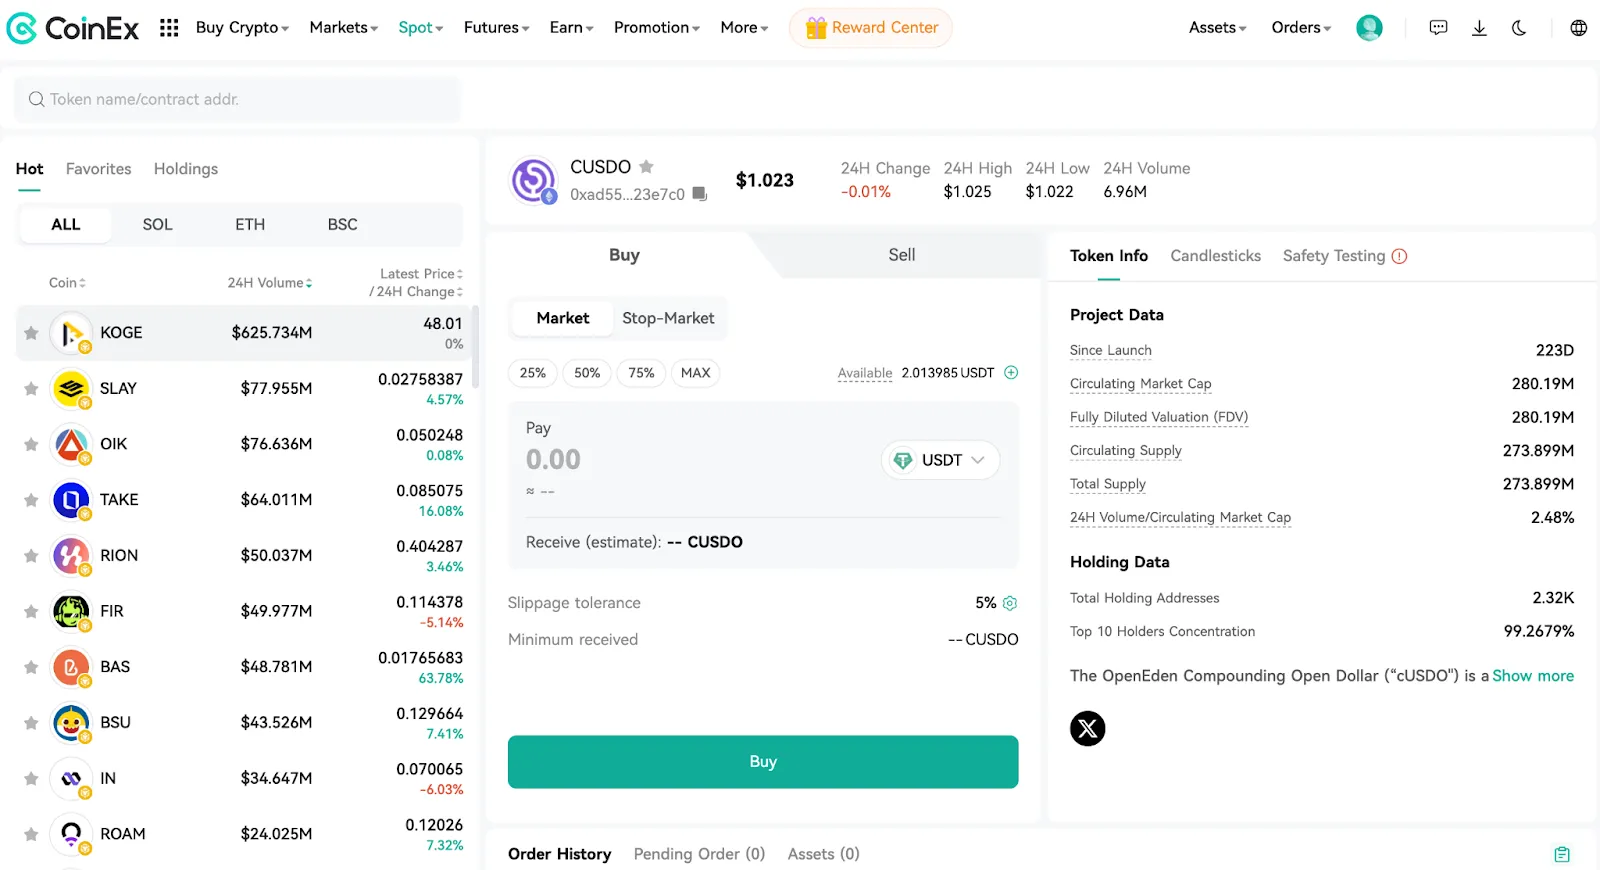Screen dimensions: 1600x870
Task: Expand the Earn dropdown
Action: pos(572,28)
